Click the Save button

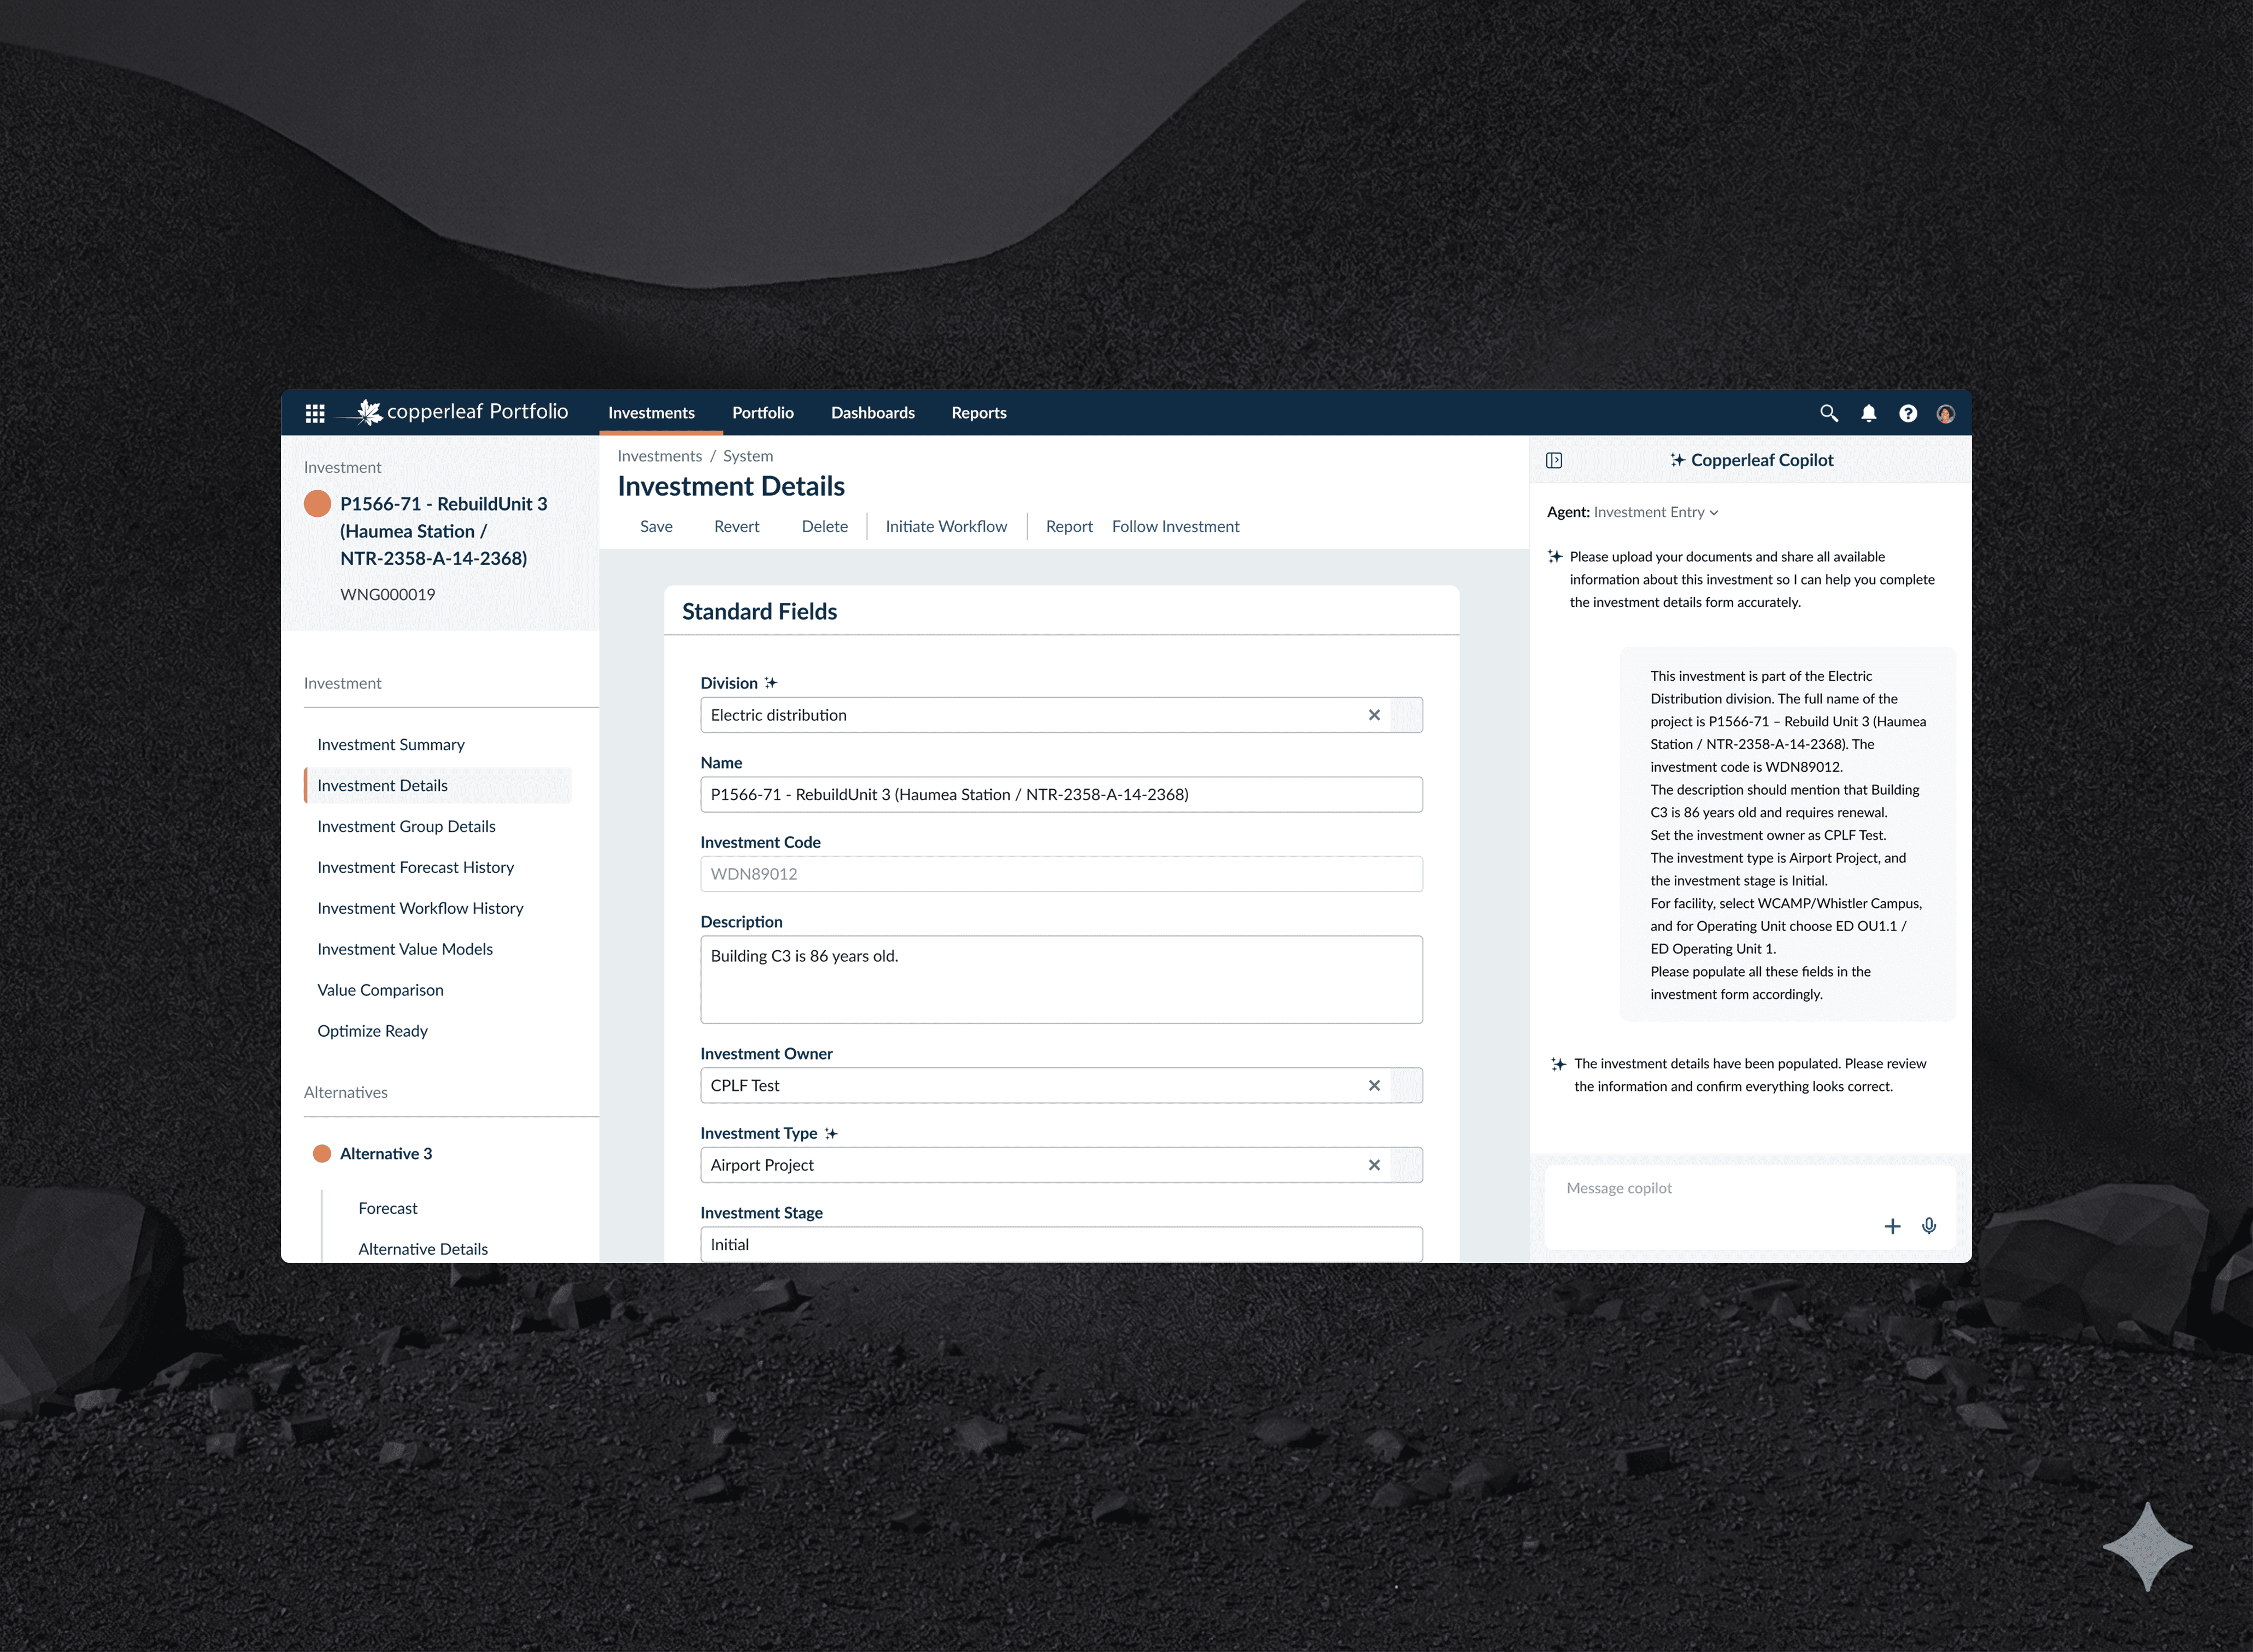656,527
